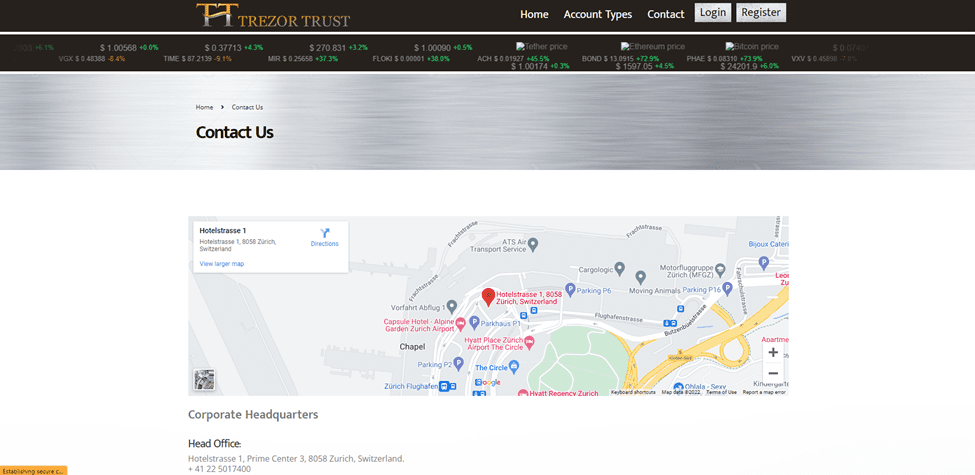Click the Login button
This screenshot has height=475, width=975.
pyautogui.click(x=713, y=12)
